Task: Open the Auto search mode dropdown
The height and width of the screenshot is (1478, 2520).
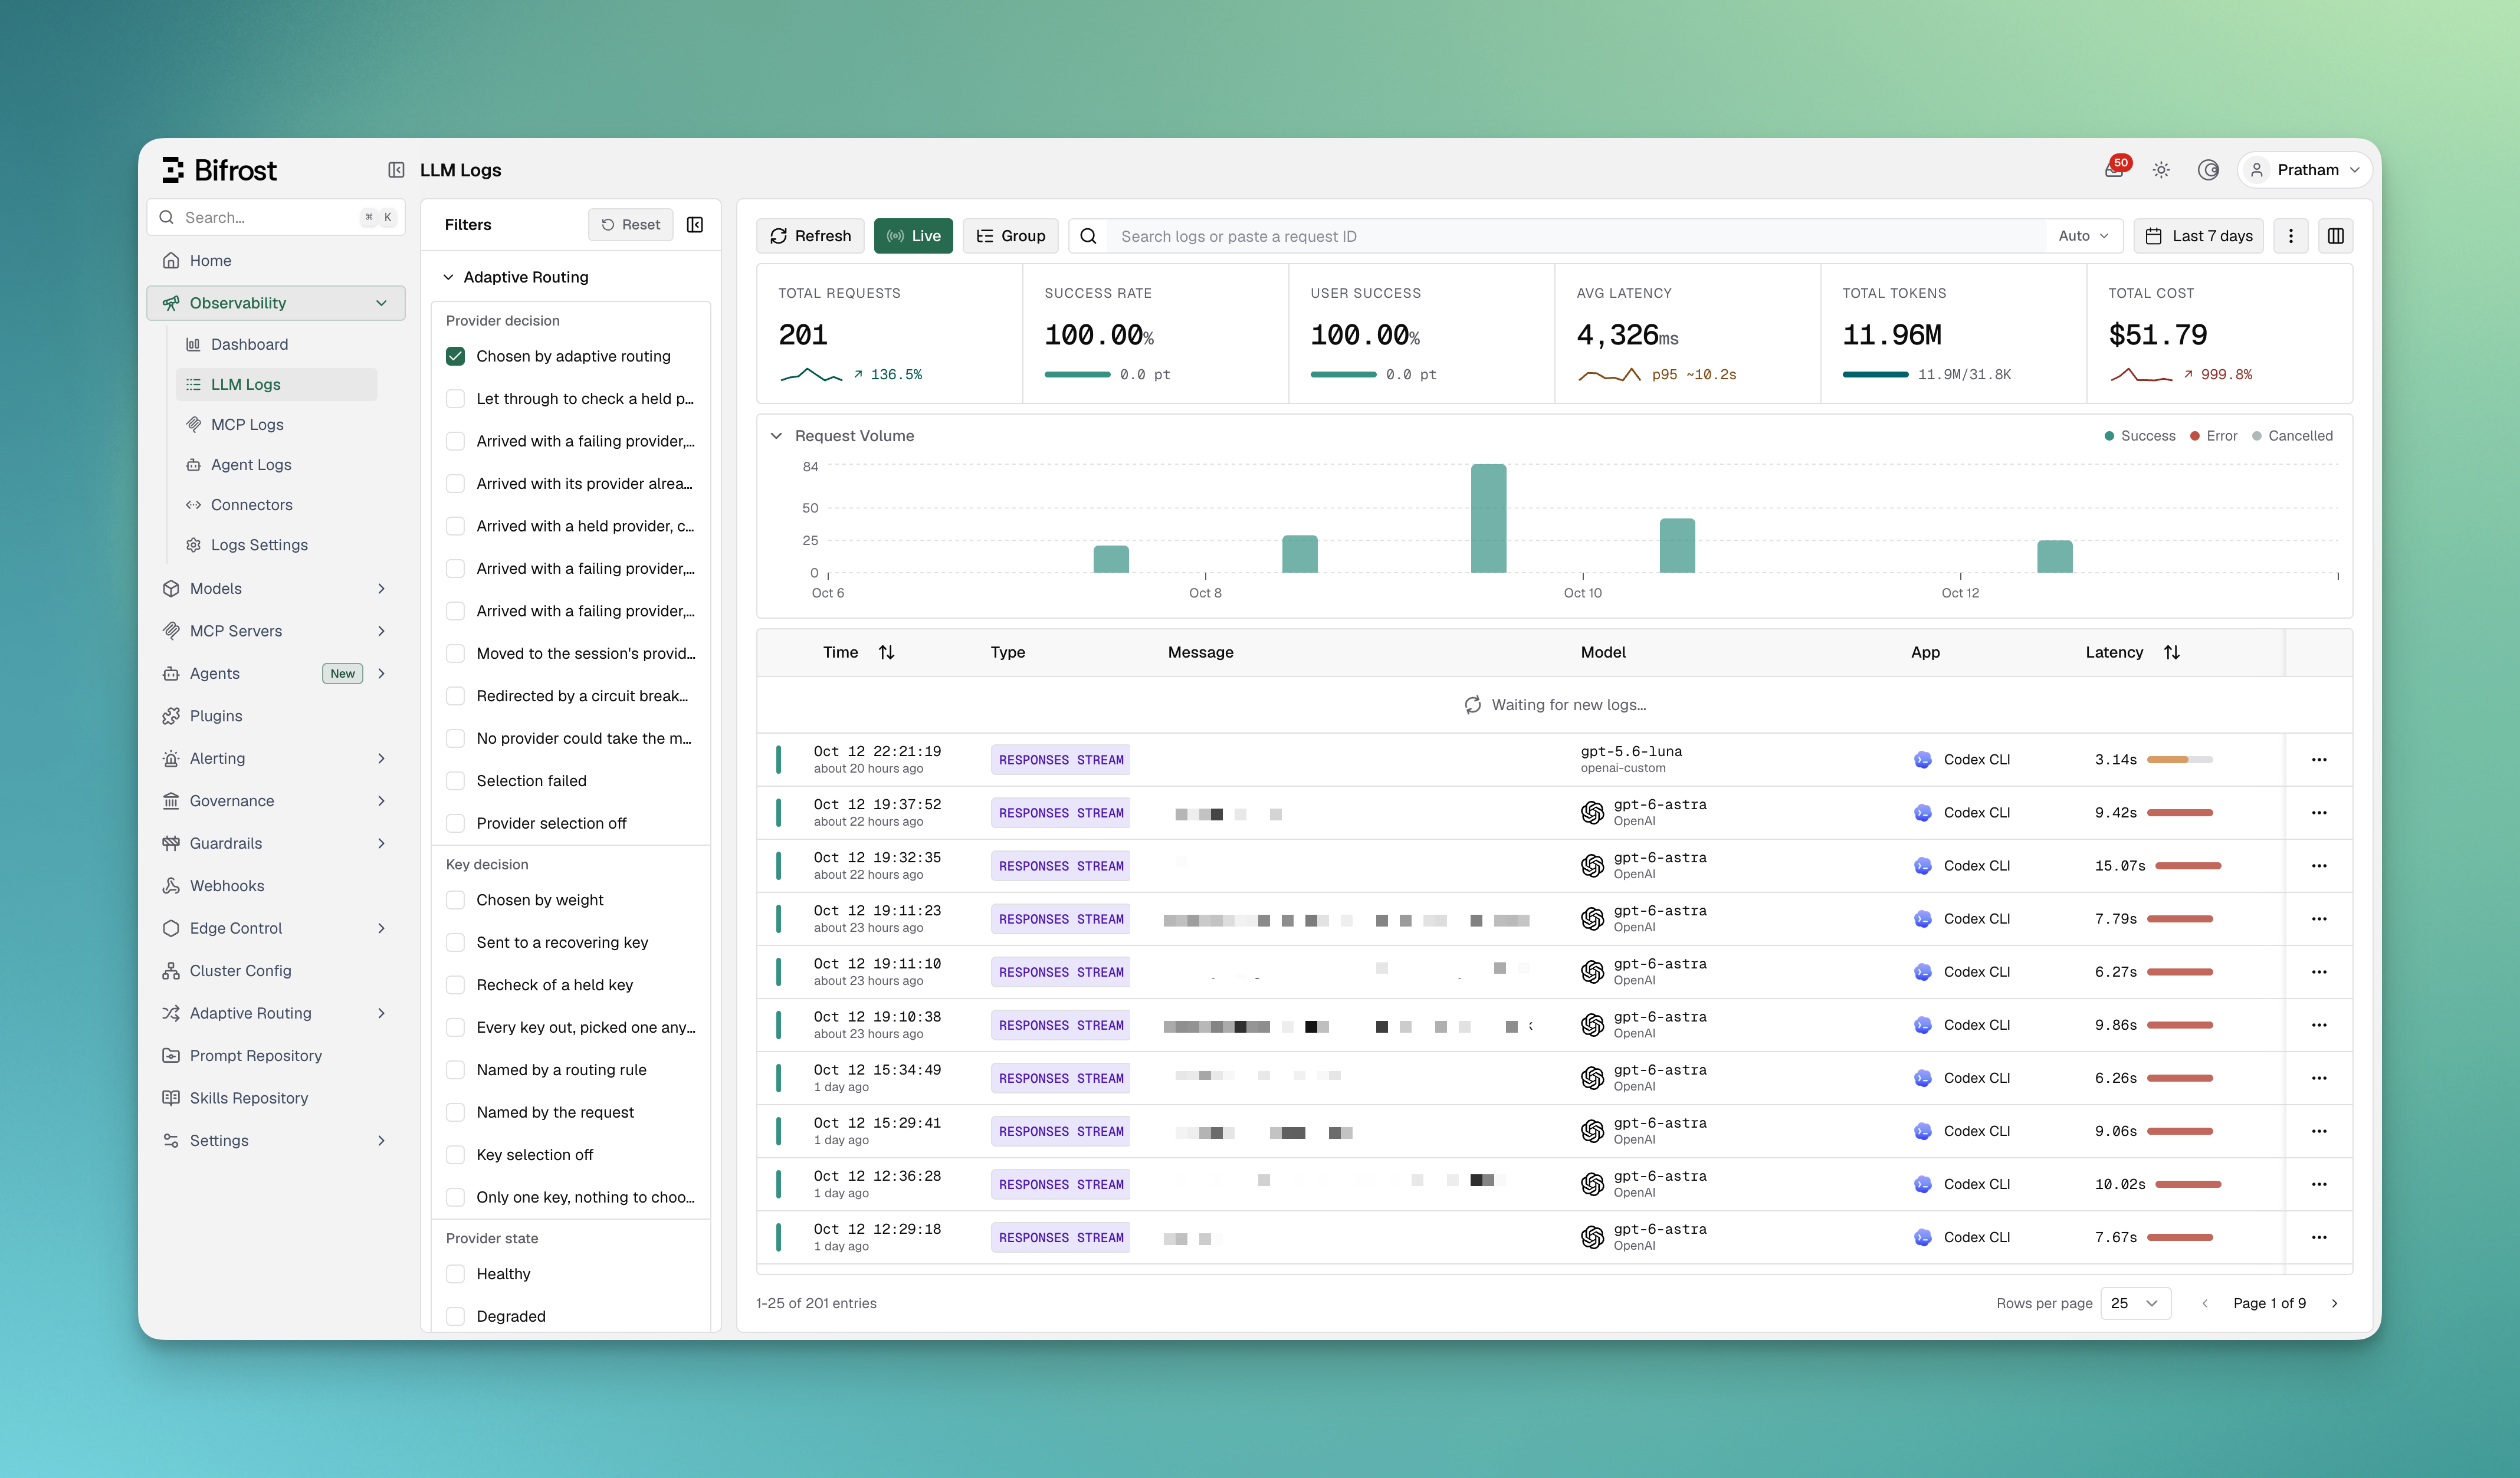Action: coord(2083,236)
